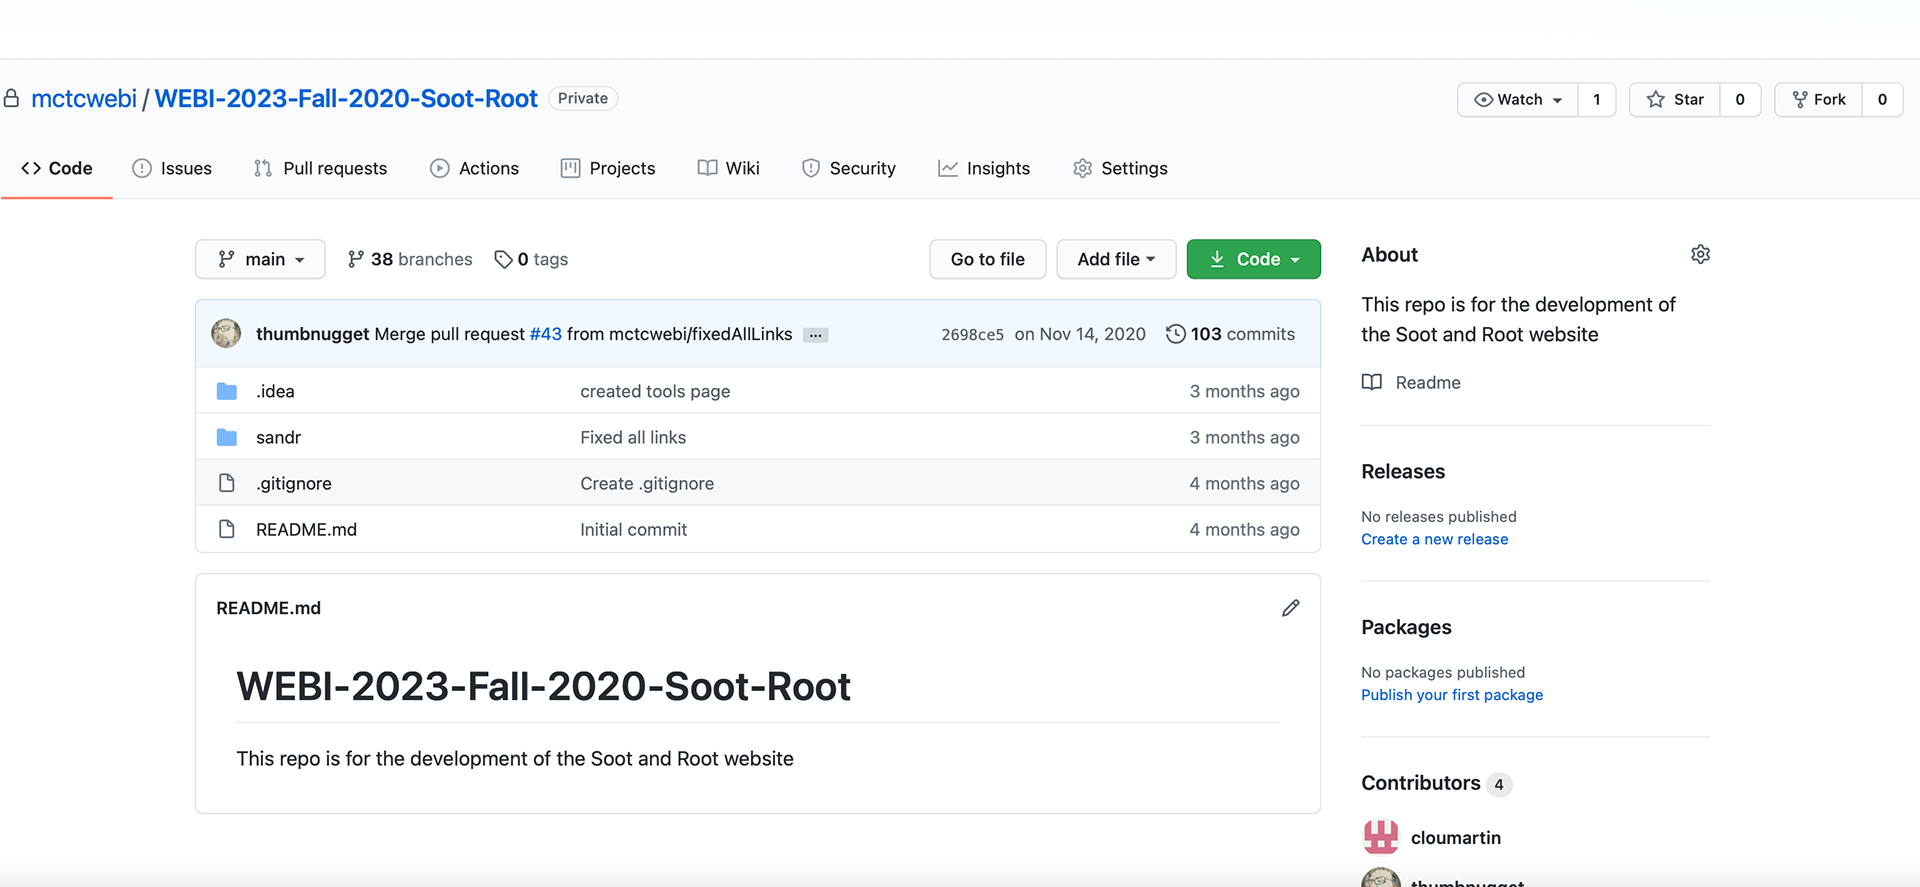
Task: Click the star count 0
Action: click(1740, 99)
